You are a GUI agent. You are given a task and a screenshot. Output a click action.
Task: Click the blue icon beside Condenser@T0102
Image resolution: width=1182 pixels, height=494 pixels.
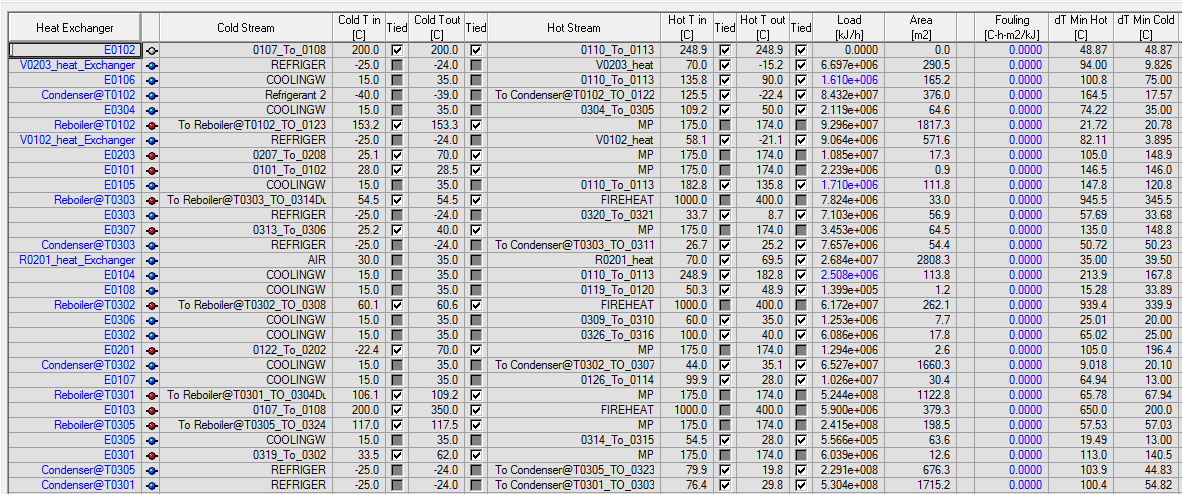152,95
